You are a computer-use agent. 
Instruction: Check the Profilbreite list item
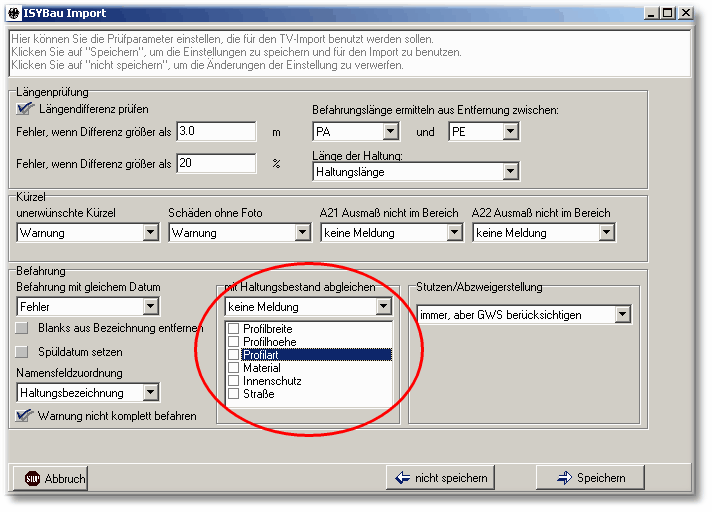pyautogui.click(x=233, y=329)
